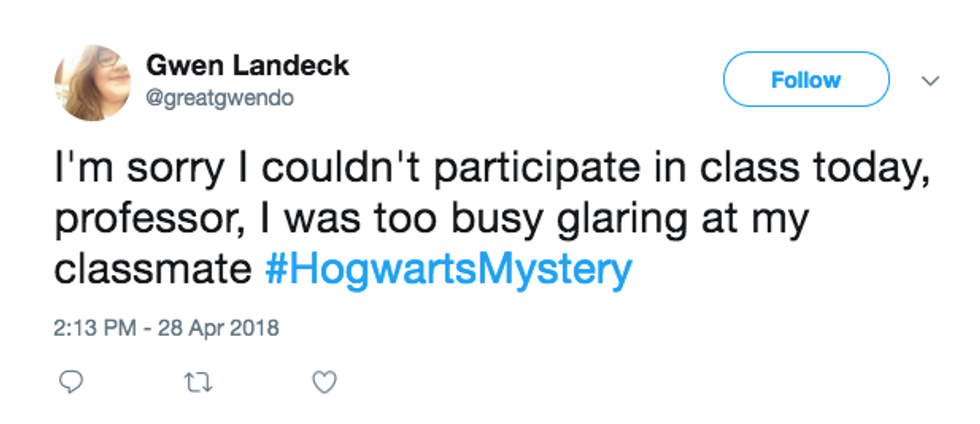The height and width of the screenshot is (424, 980).
Task: Click the 2:13 PM time in the timestamp
Action: click(98, 327)
